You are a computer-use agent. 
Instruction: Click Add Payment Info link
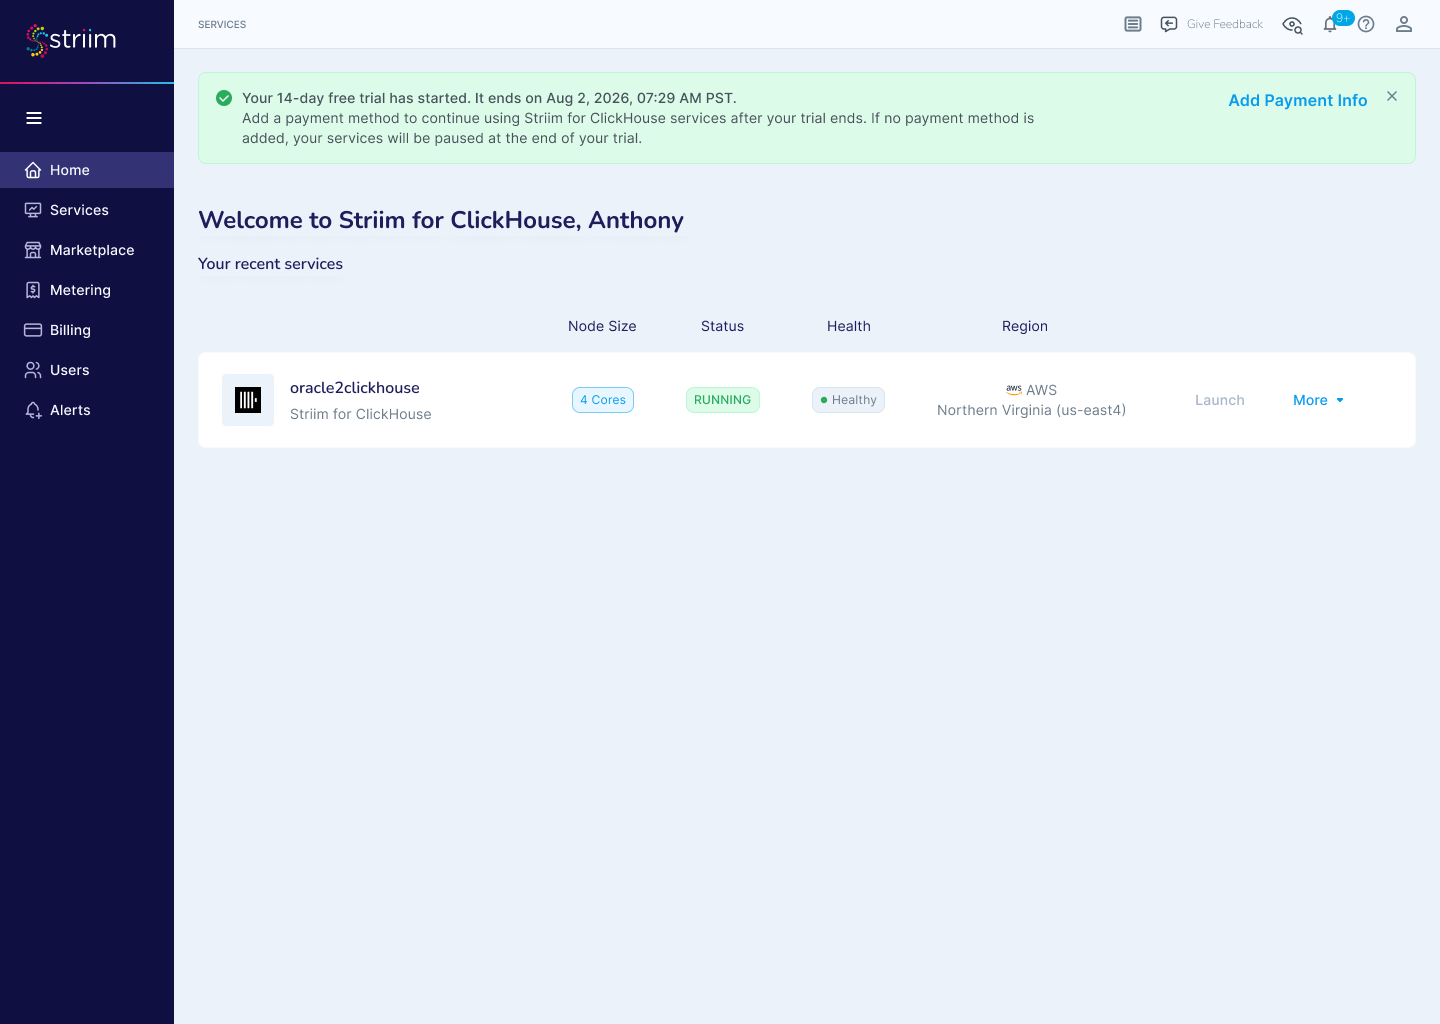1298,100
